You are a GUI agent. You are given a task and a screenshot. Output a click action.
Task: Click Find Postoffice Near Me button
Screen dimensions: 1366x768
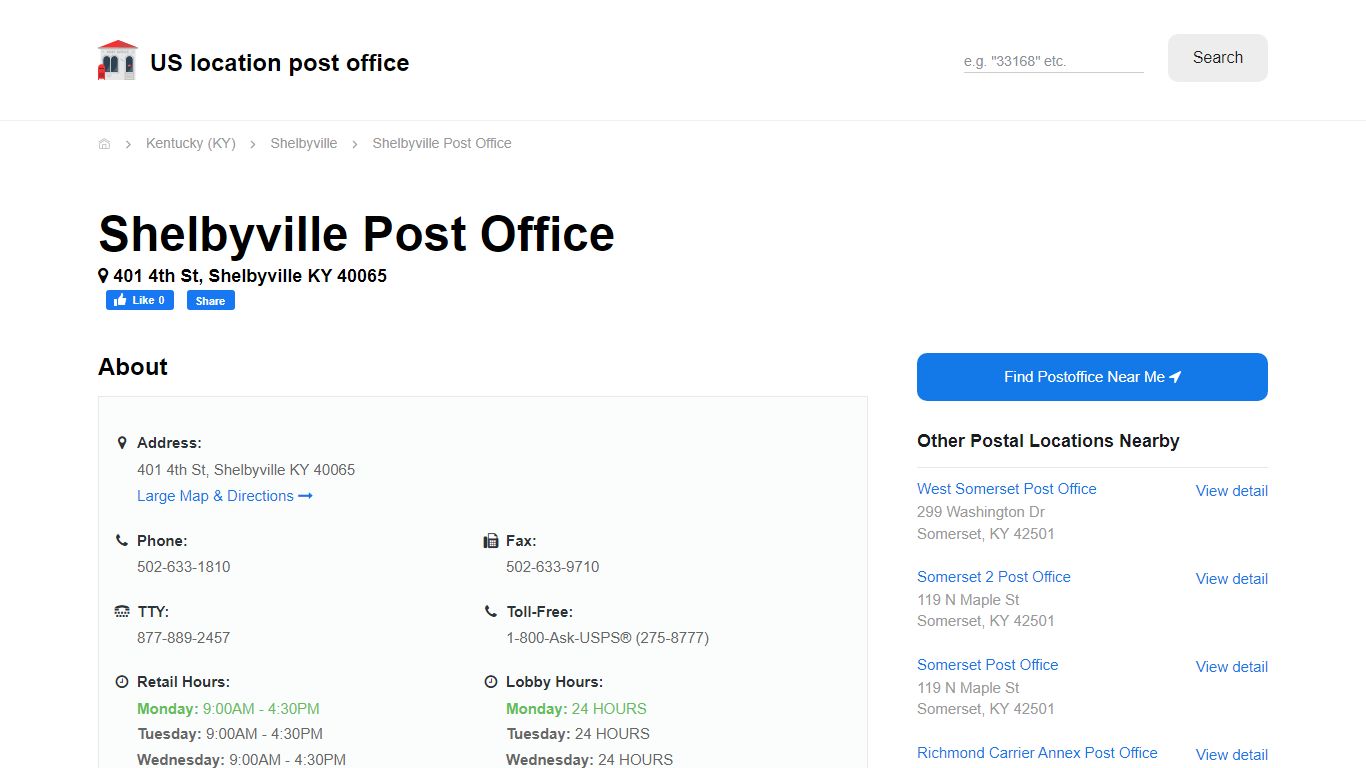1092,377
